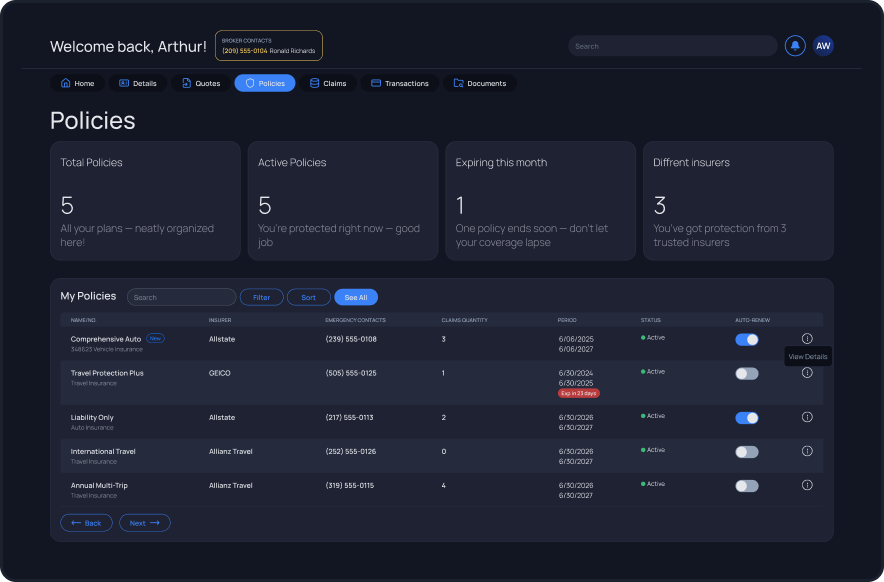The width and height of the screenshot is (884, 582).
Task: Open the Filter dropdown
Action: [261, 297]
